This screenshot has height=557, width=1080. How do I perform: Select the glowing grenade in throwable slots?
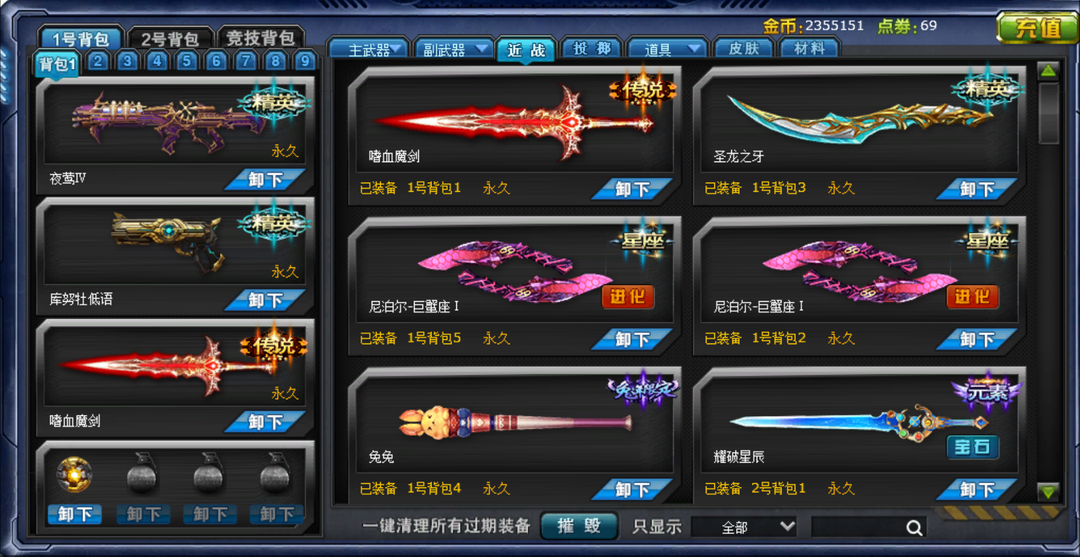coord(74,473)
